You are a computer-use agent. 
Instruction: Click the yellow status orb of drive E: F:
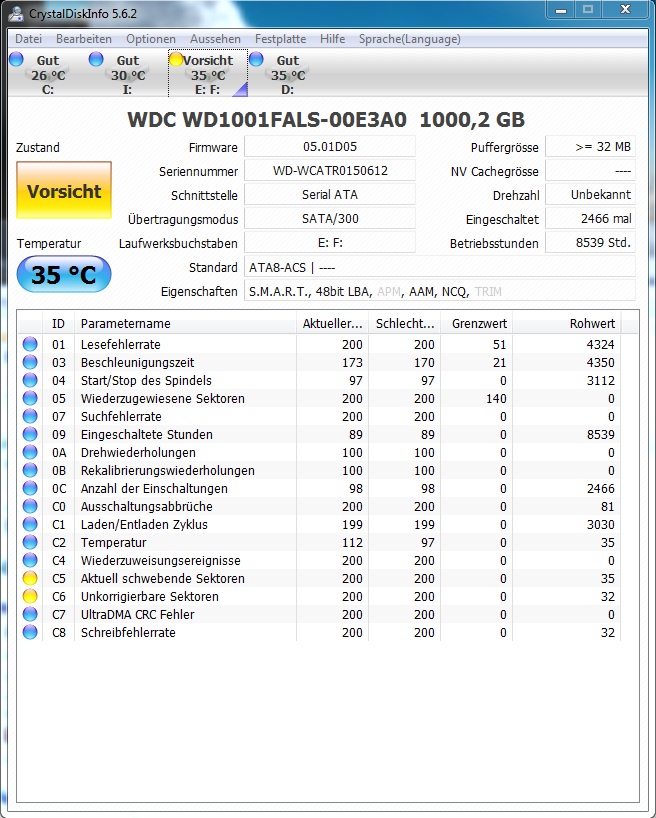(x=176, y=59)
